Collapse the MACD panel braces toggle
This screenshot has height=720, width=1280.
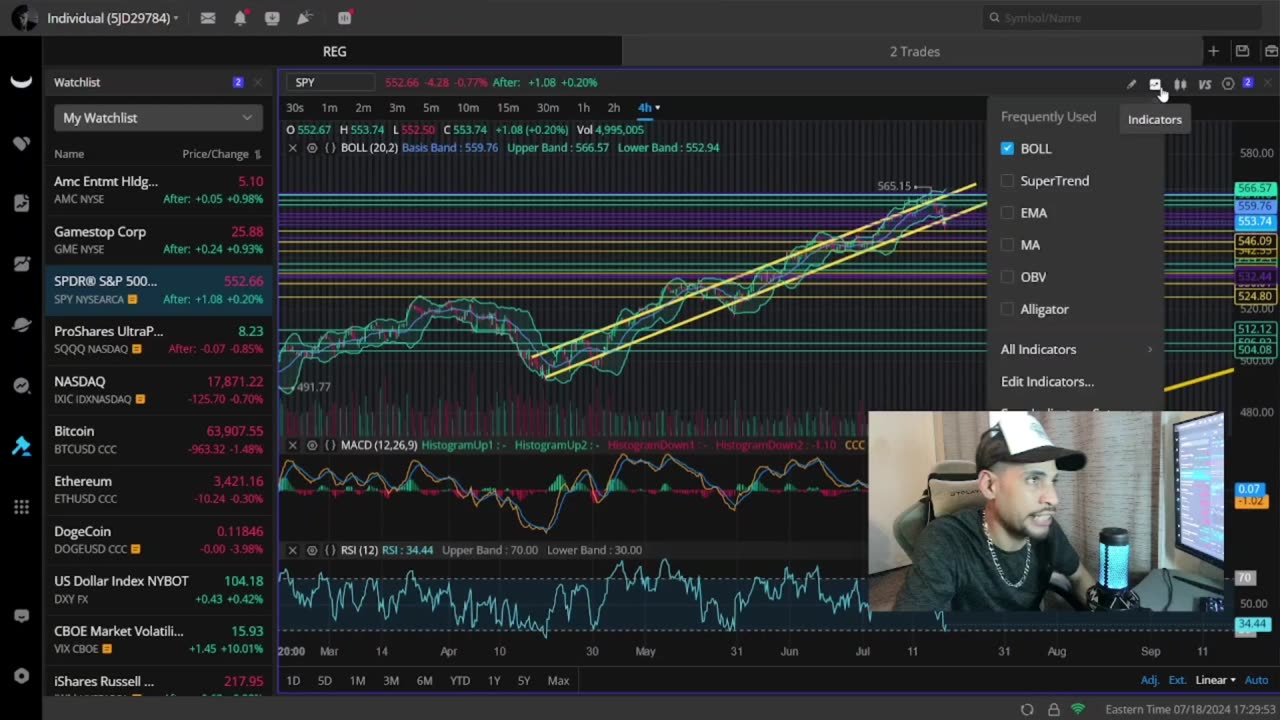point(330,445)
